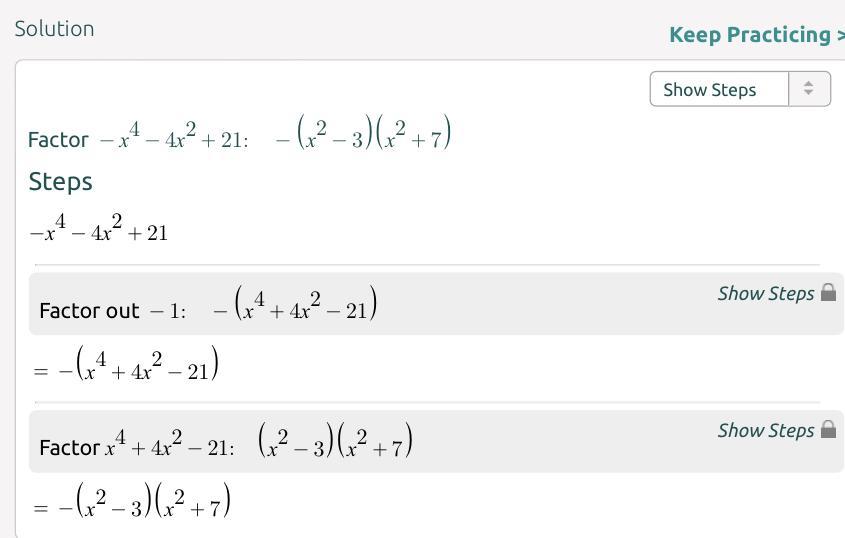Click the top answer −(x²−3)(x²+7)
This screenshot has width=845, height=538.
[362, 134]
